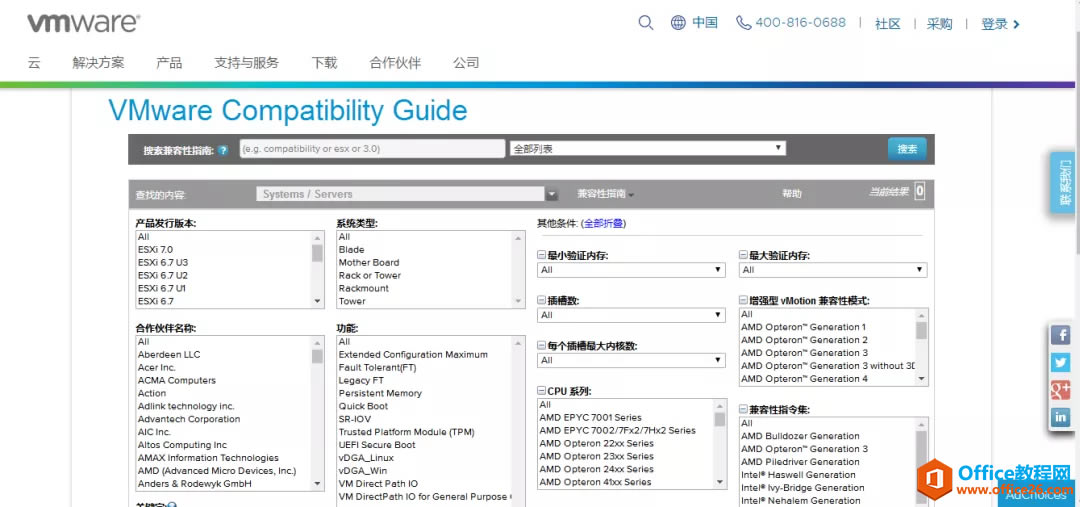Share via LinkedIn icon
Image resolution: width=1080 pixels, height=507 pixels.
click(1060, 417)
